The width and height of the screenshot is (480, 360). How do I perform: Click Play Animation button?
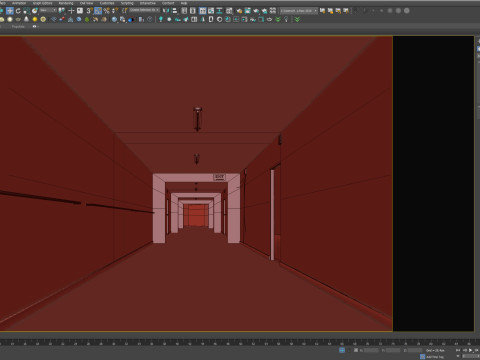pyautogui.click(x=470, y=350)
